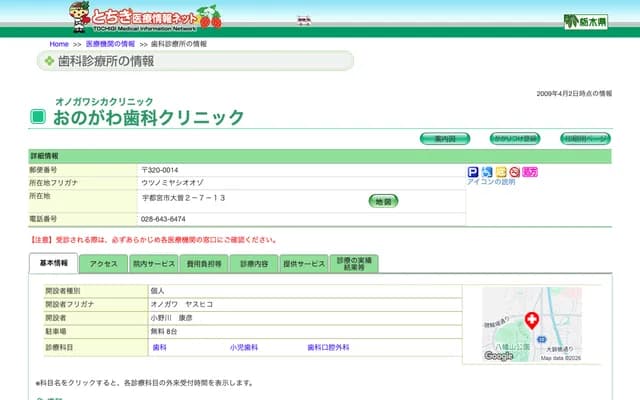The image size is (640, 400).
Task: Go to 医療機関の情報 breadcrumb link
Action: coord(110,44)
